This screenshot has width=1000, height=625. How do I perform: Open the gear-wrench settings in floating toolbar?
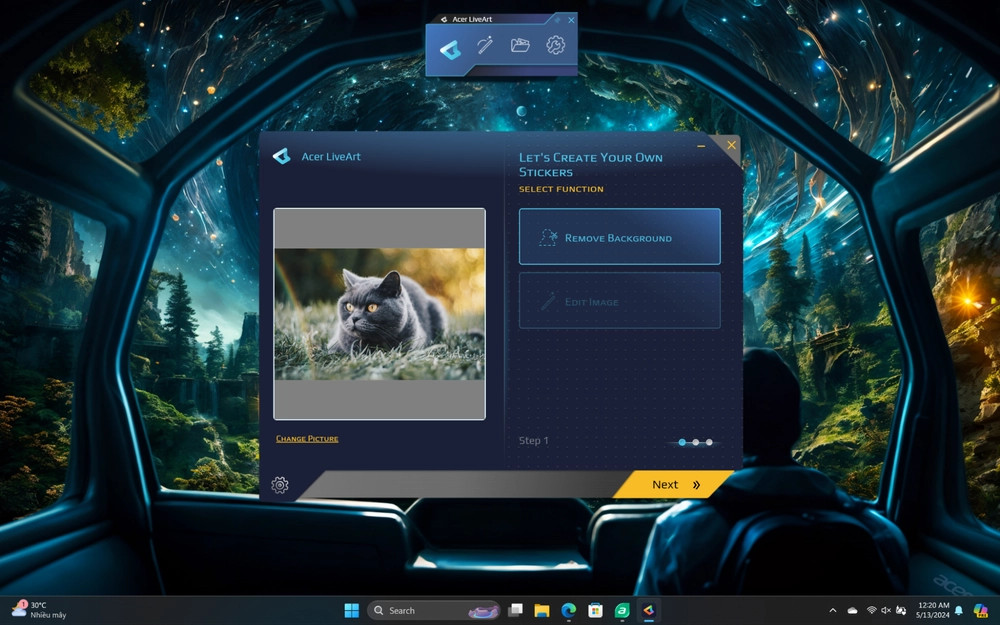(x=556, y=46)
